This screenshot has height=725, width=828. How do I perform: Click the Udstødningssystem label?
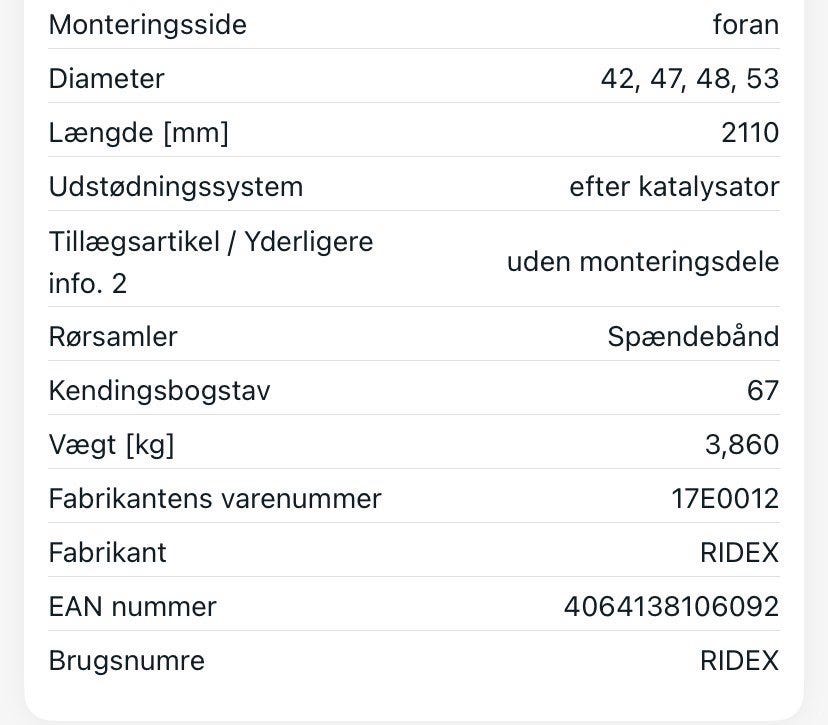click(x=175, y=186)
